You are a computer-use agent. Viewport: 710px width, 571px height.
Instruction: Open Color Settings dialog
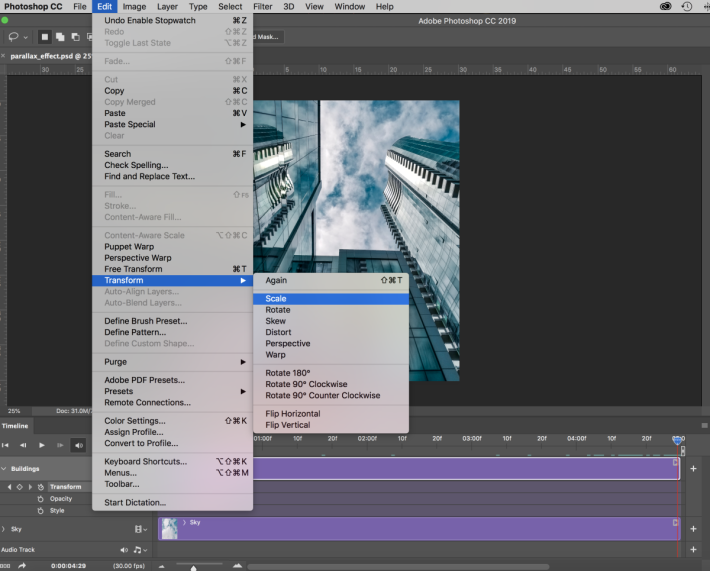[x=173, y=421]
